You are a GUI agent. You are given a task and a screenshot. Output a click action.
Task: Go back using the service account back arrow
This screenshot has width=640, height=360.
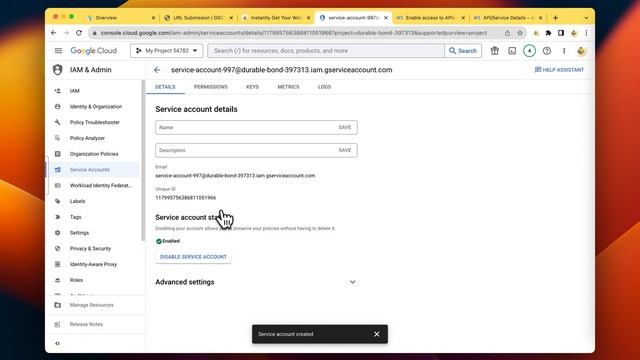point(157,70)
